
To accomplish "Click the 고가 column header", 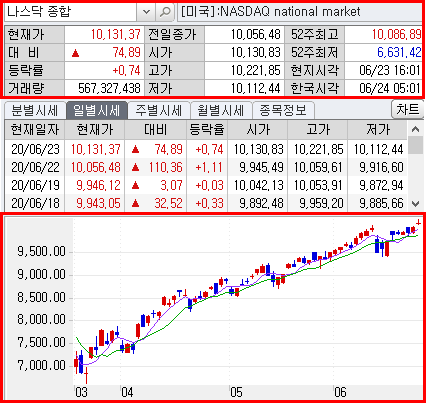I will click(318, 130).
